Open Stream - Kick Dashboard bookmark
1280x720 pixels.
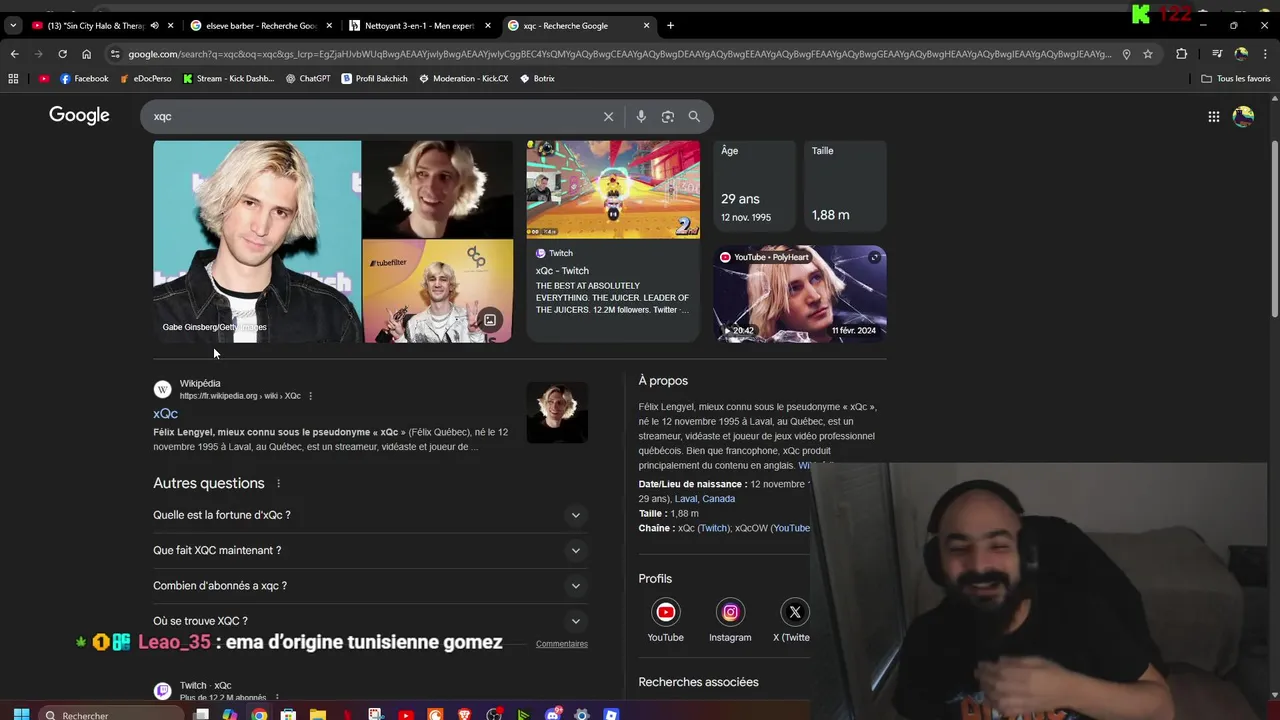(228, 78)
